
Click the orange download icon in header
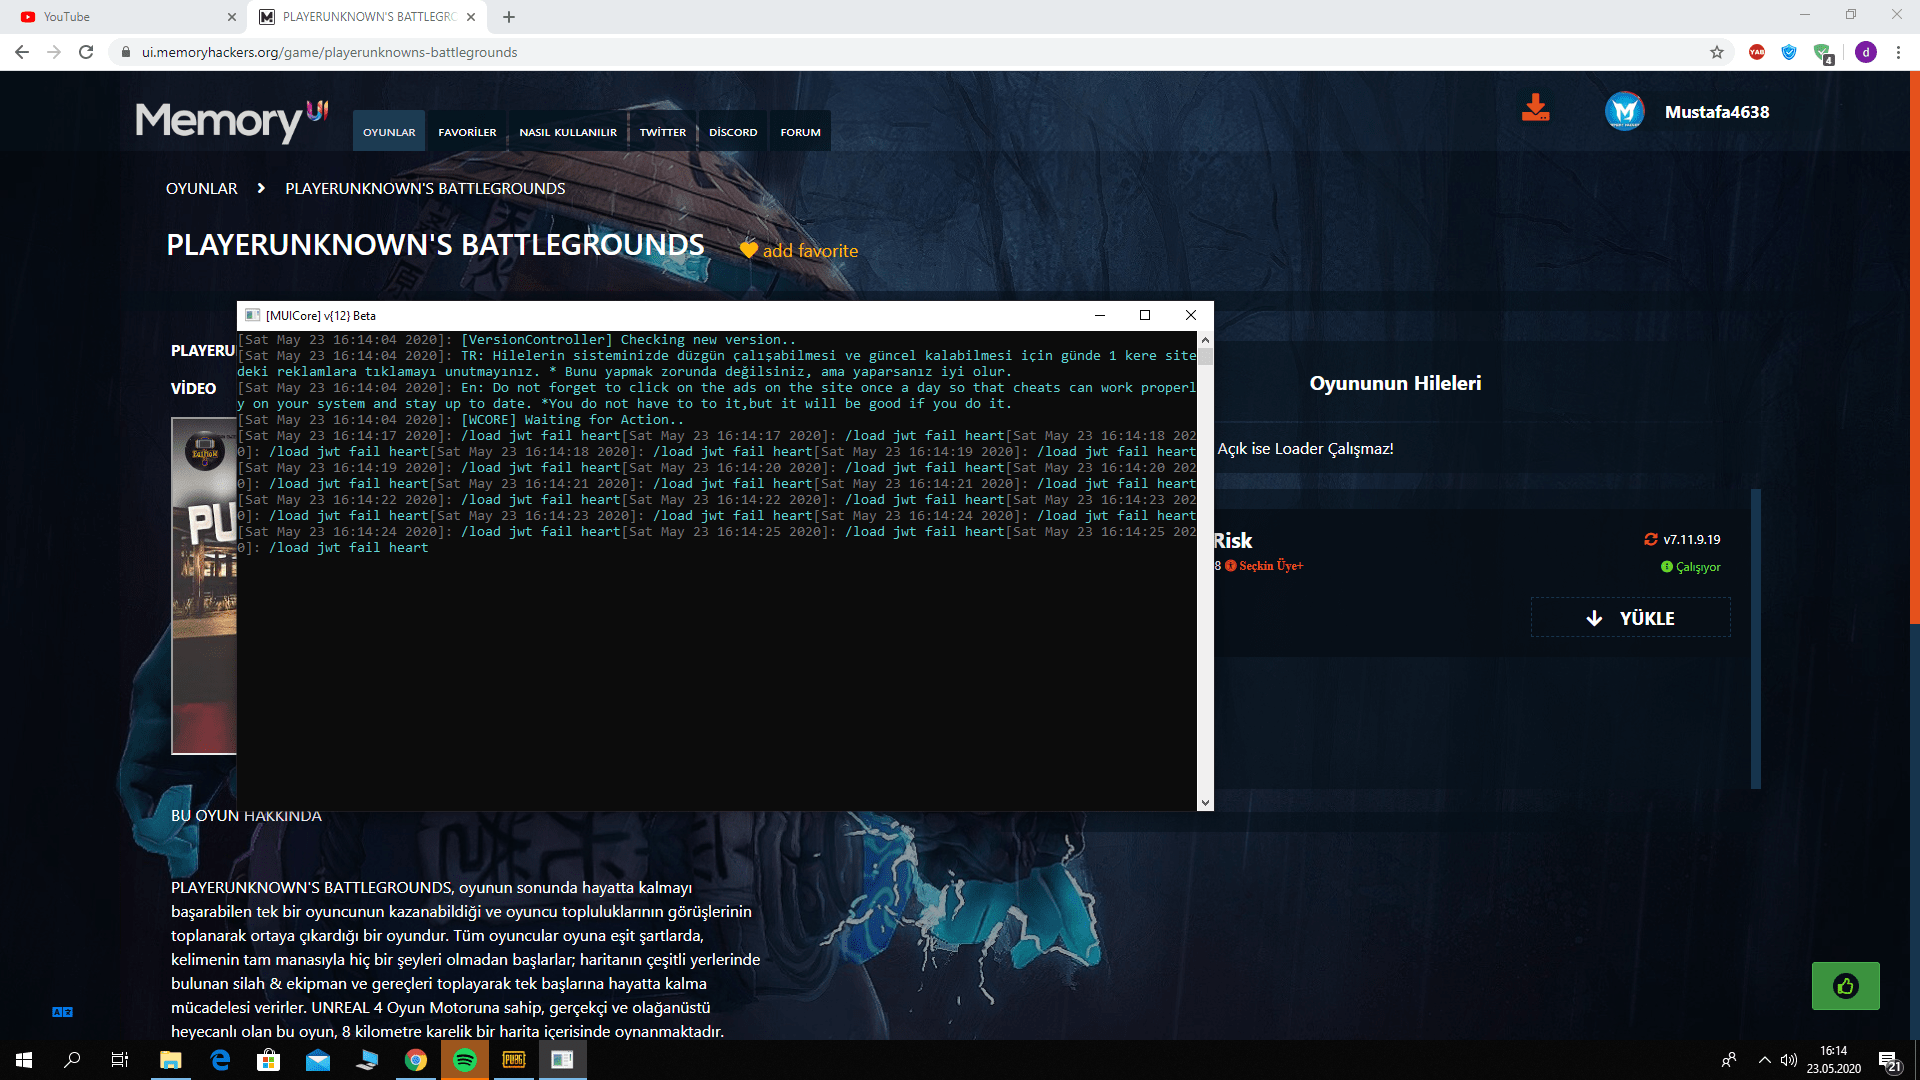[x=1536, y=108]
